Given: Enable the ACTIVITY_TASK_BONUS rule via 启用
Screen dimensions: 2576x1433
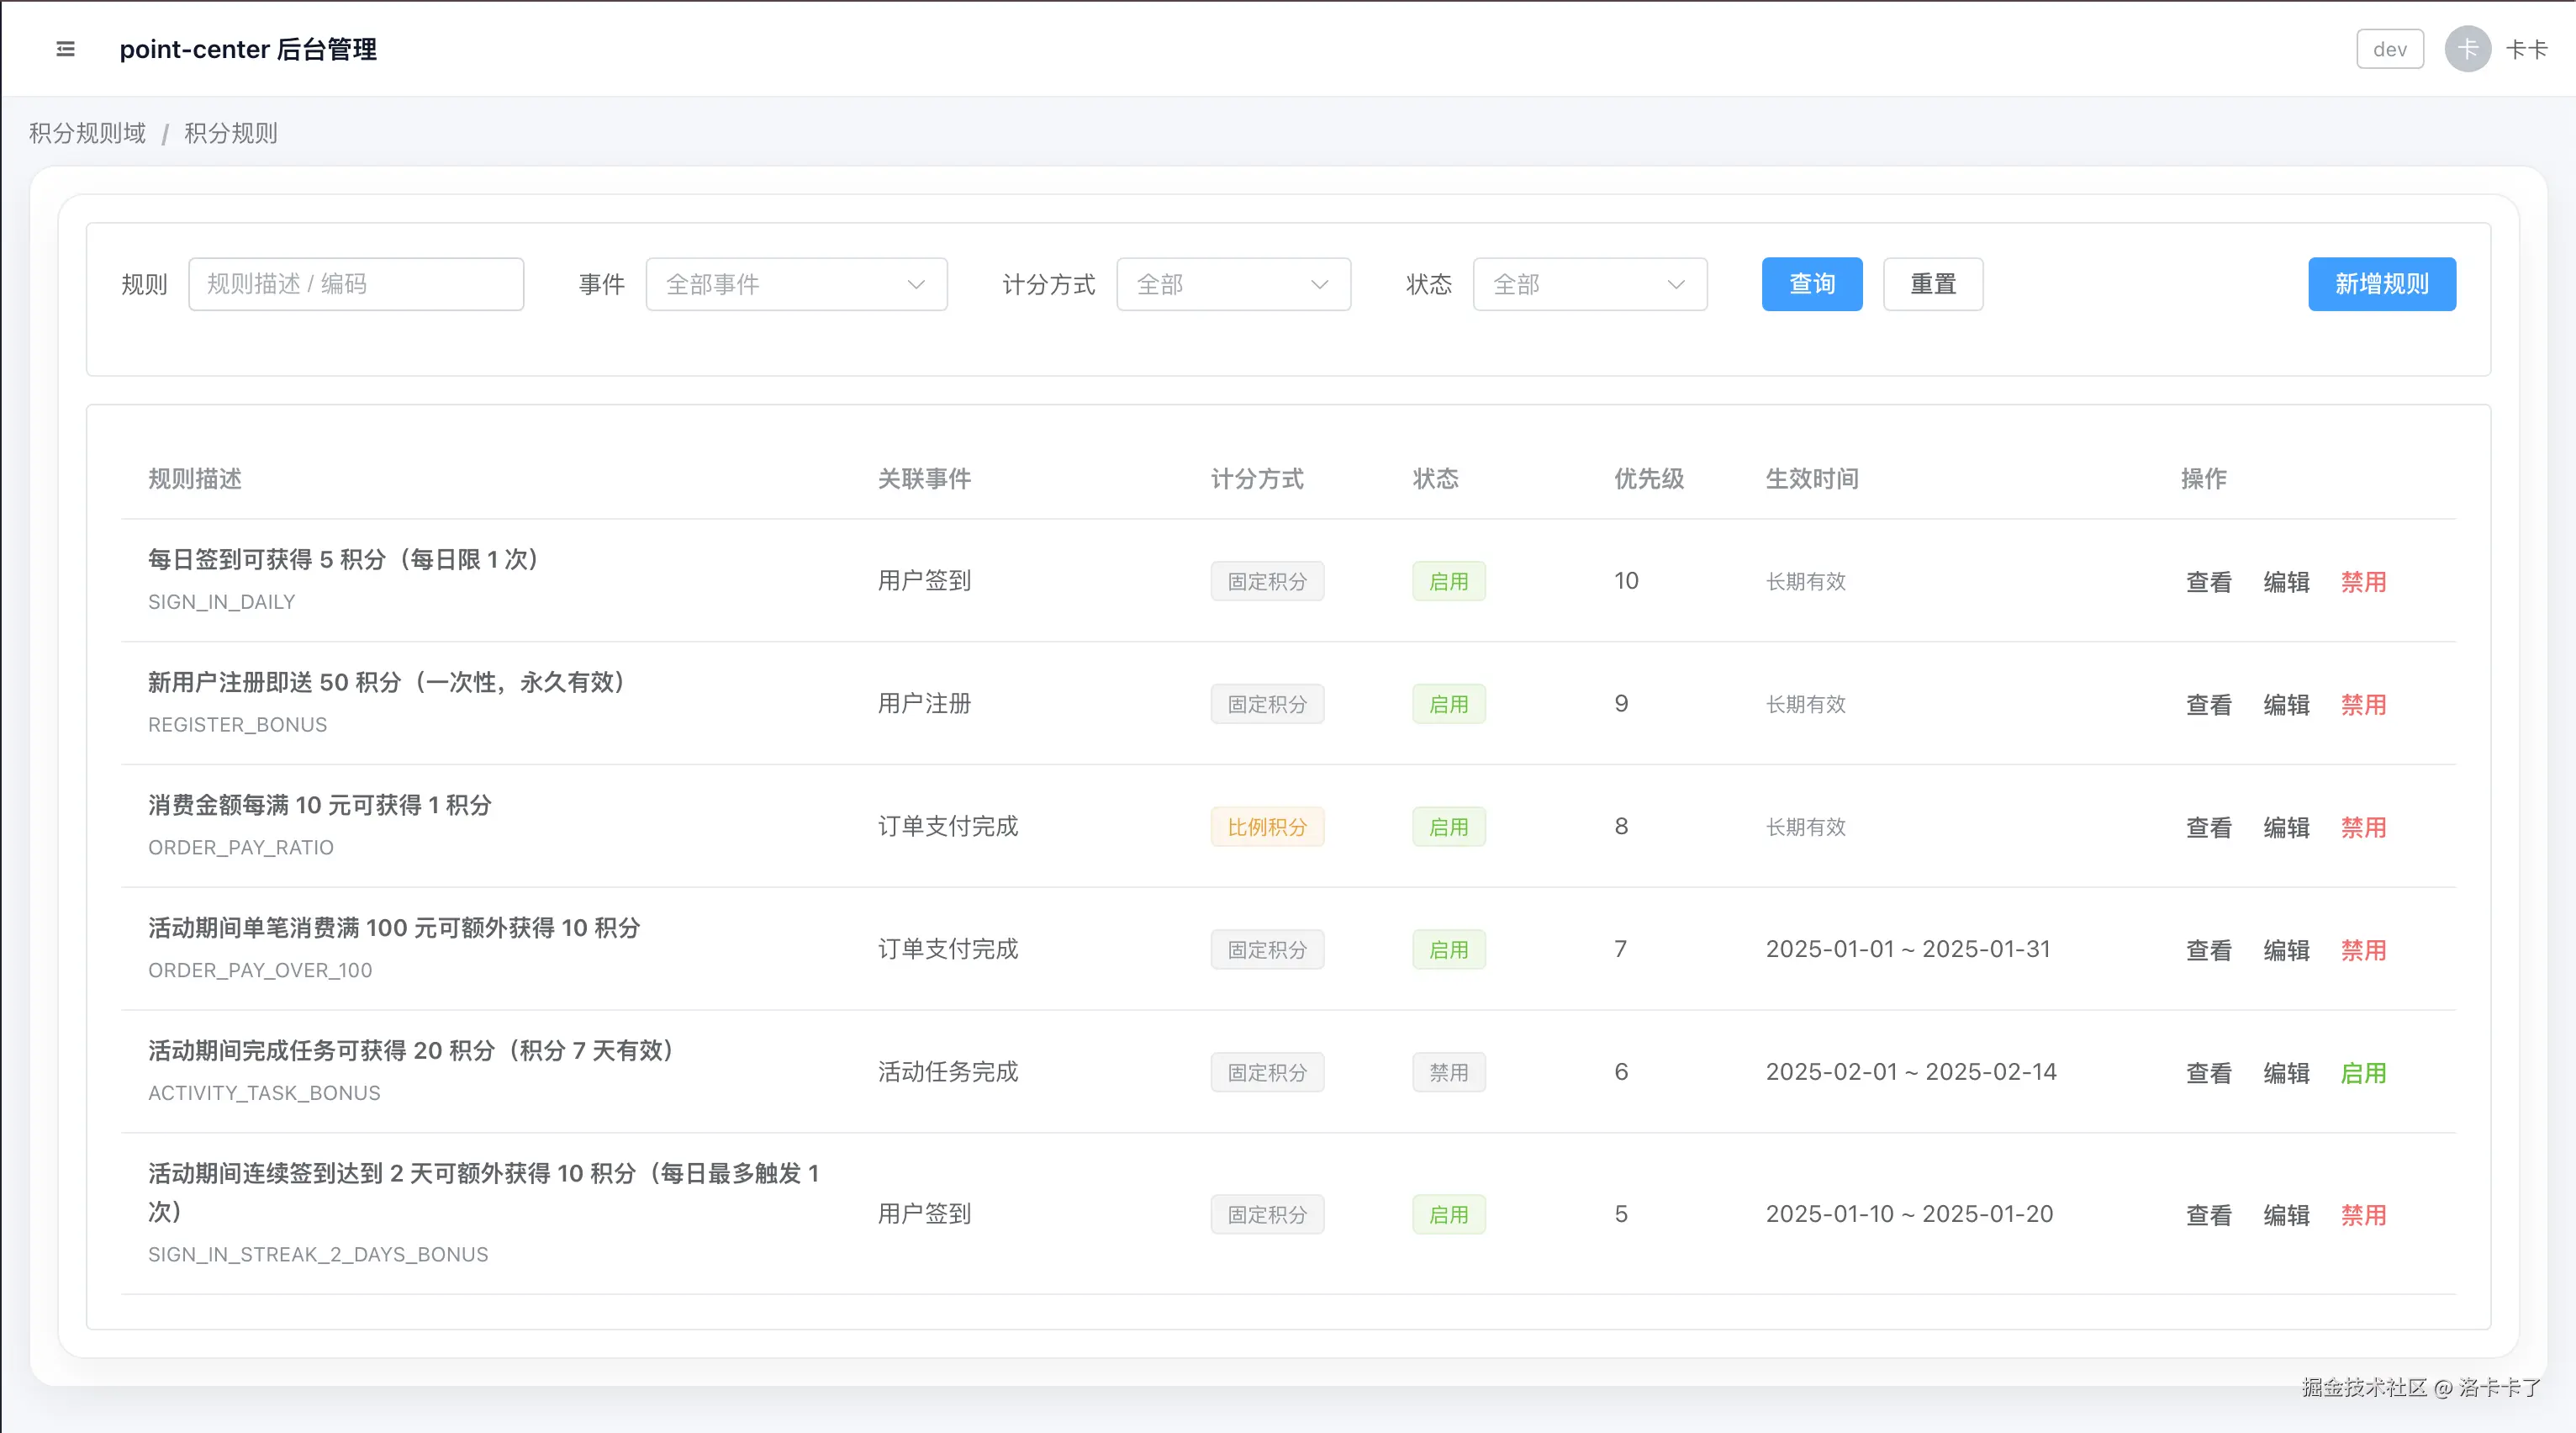Looking at the screenshot, I should point(2363,1073).
